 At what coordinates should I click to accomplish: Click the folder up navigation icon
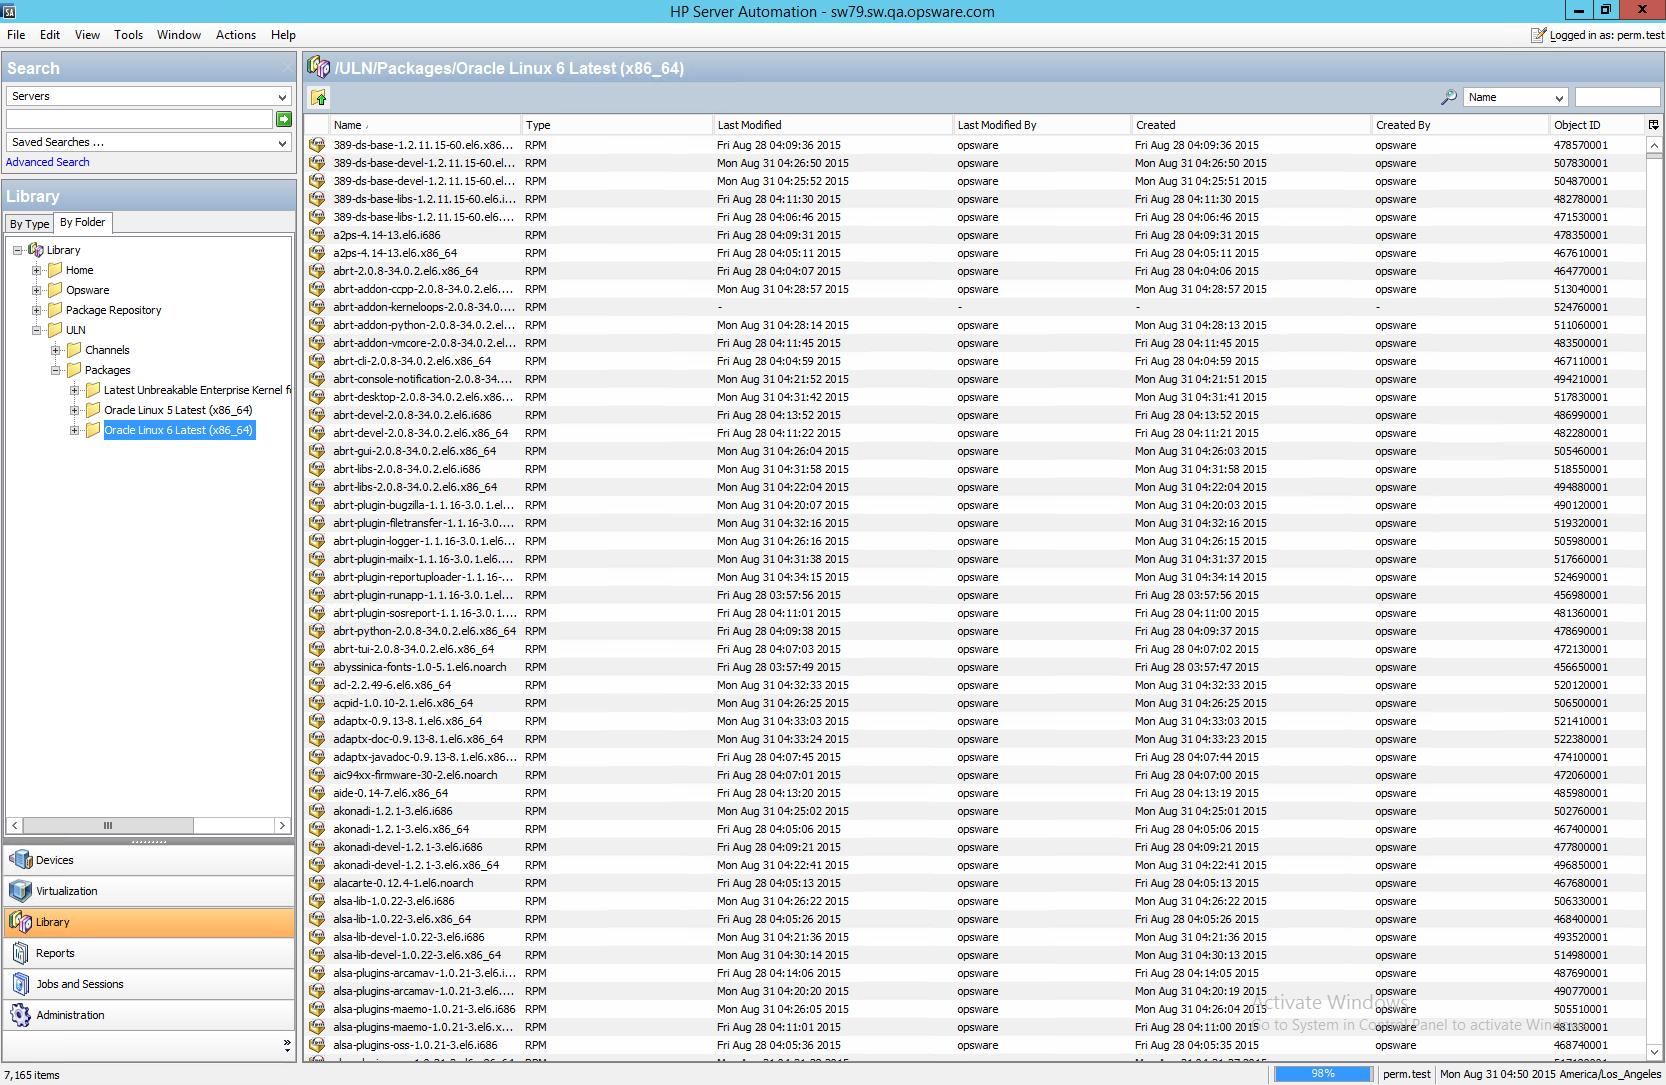pyautogui.click(x=319, y=98)
